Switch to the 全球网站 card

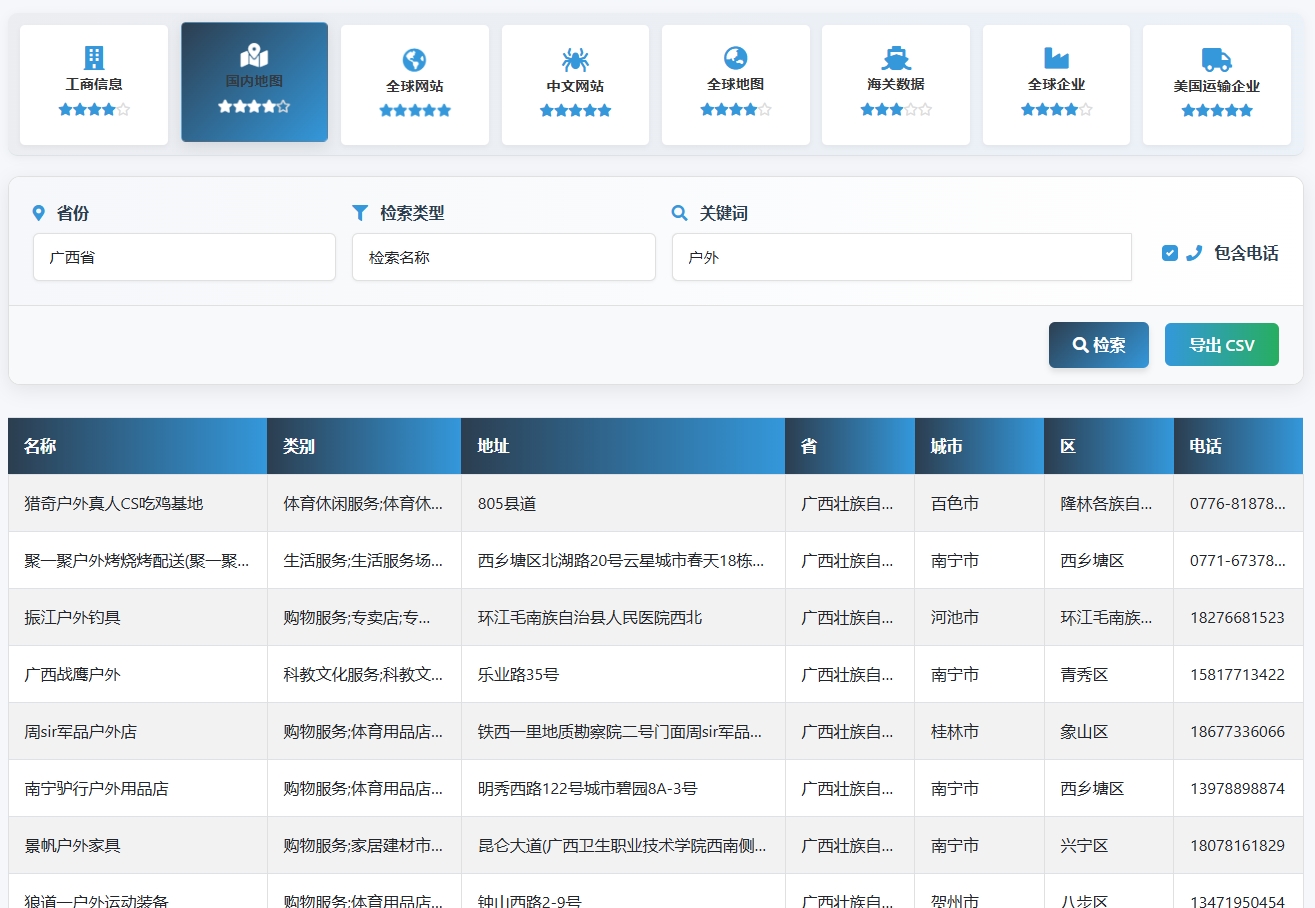[415, 85]
